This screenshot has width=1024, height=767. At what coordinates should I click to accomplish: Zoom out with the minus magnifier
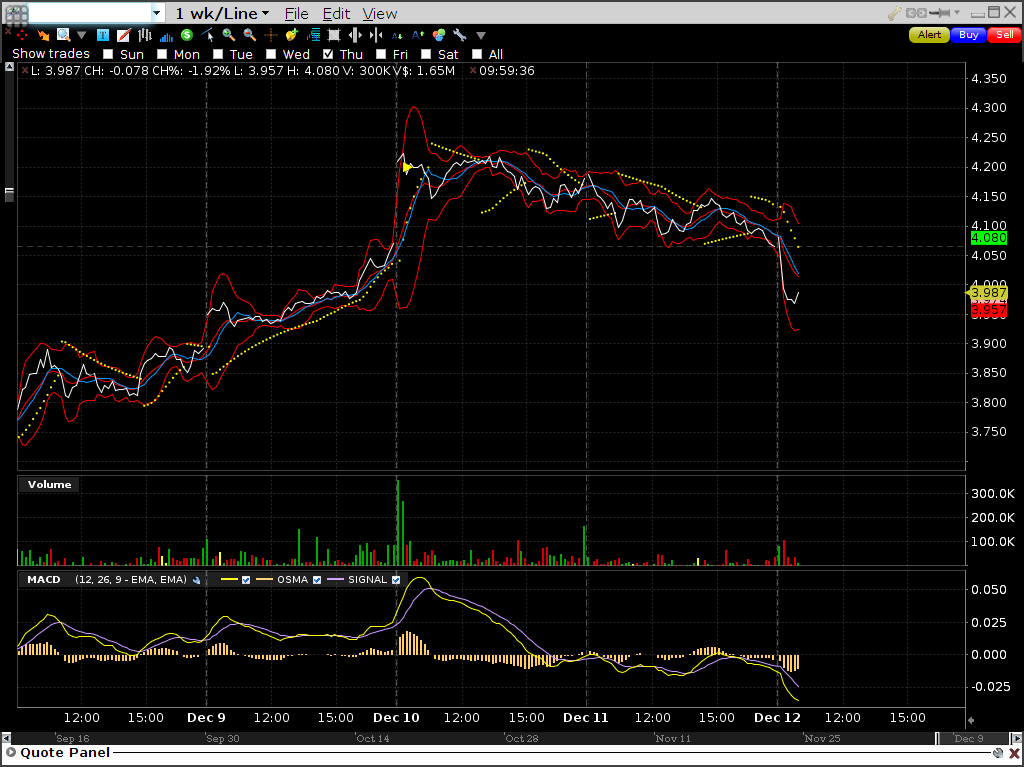[249, 35]
